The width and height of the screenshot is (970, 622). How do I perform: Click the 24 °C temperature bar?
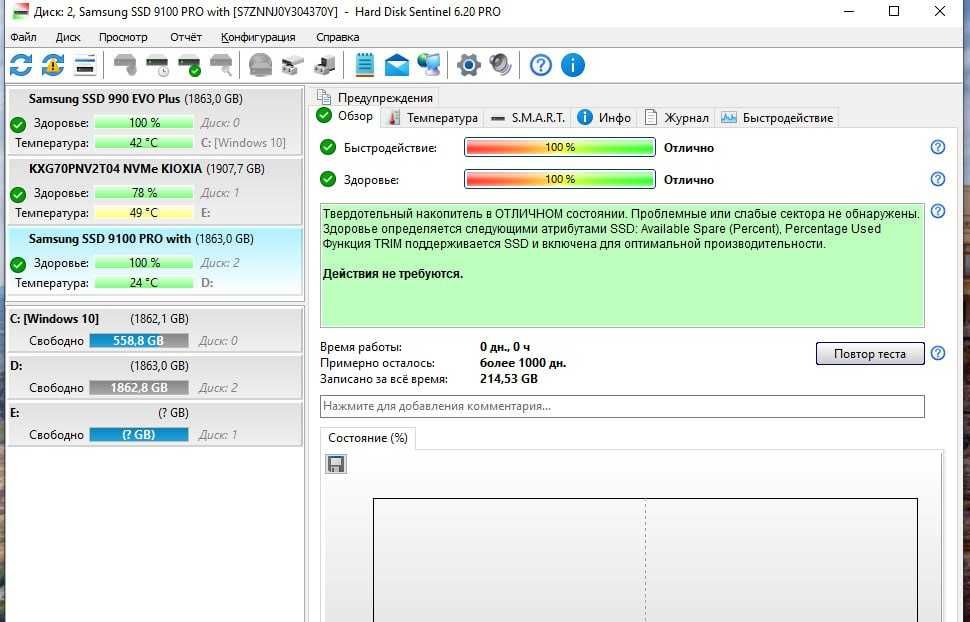pos(144,283)
